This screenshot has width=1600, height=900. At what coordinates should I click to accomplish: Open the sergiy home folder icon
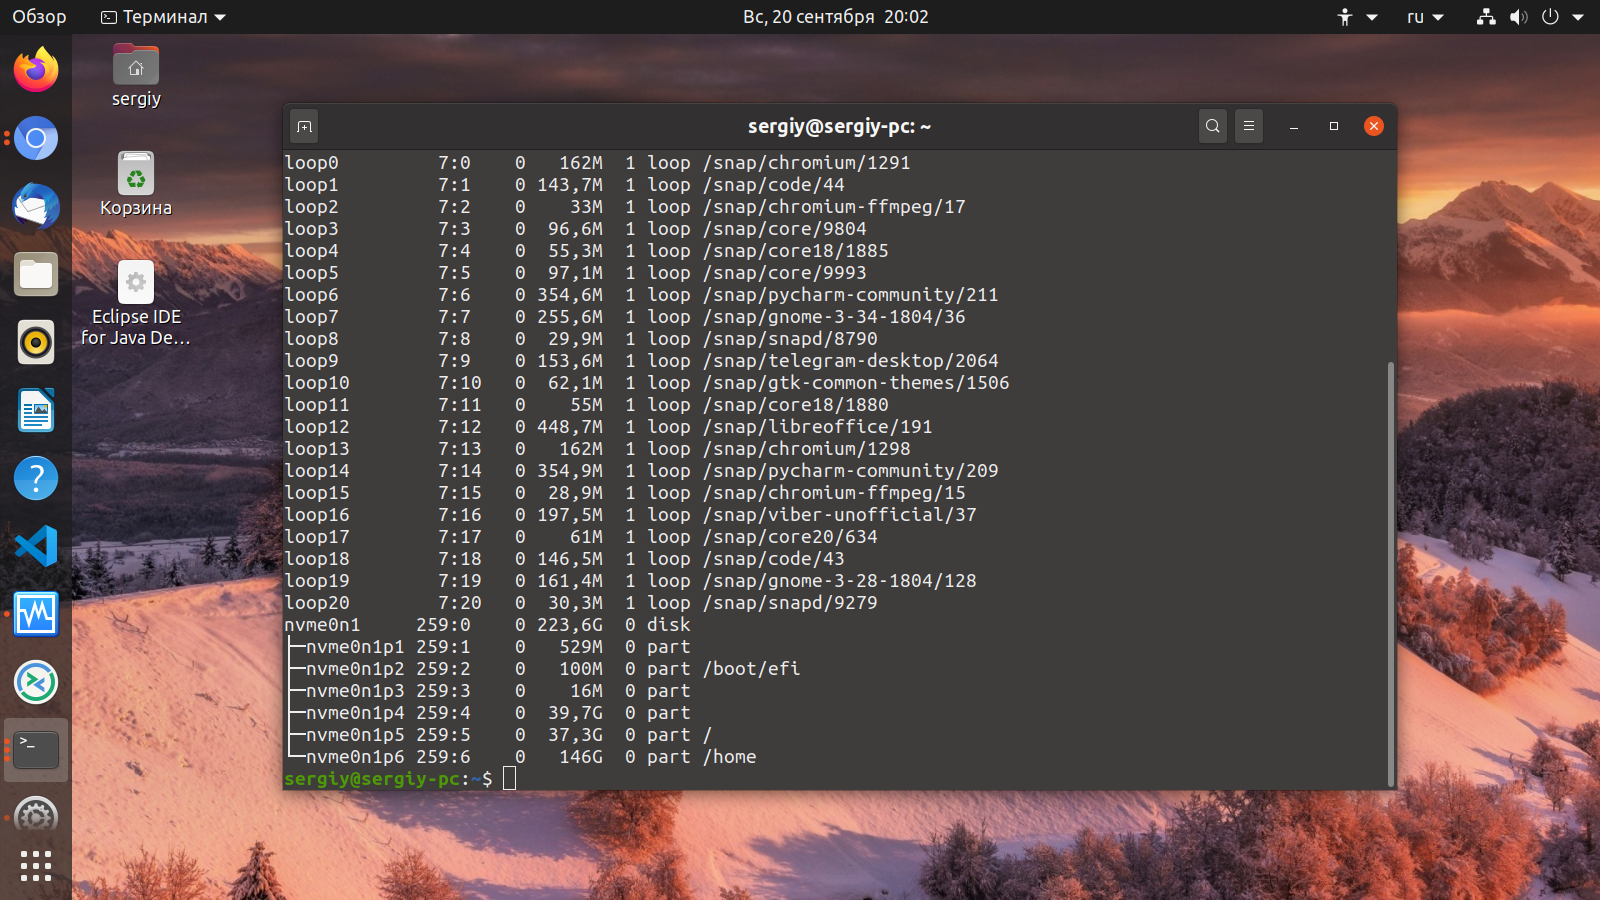[136, 76]
